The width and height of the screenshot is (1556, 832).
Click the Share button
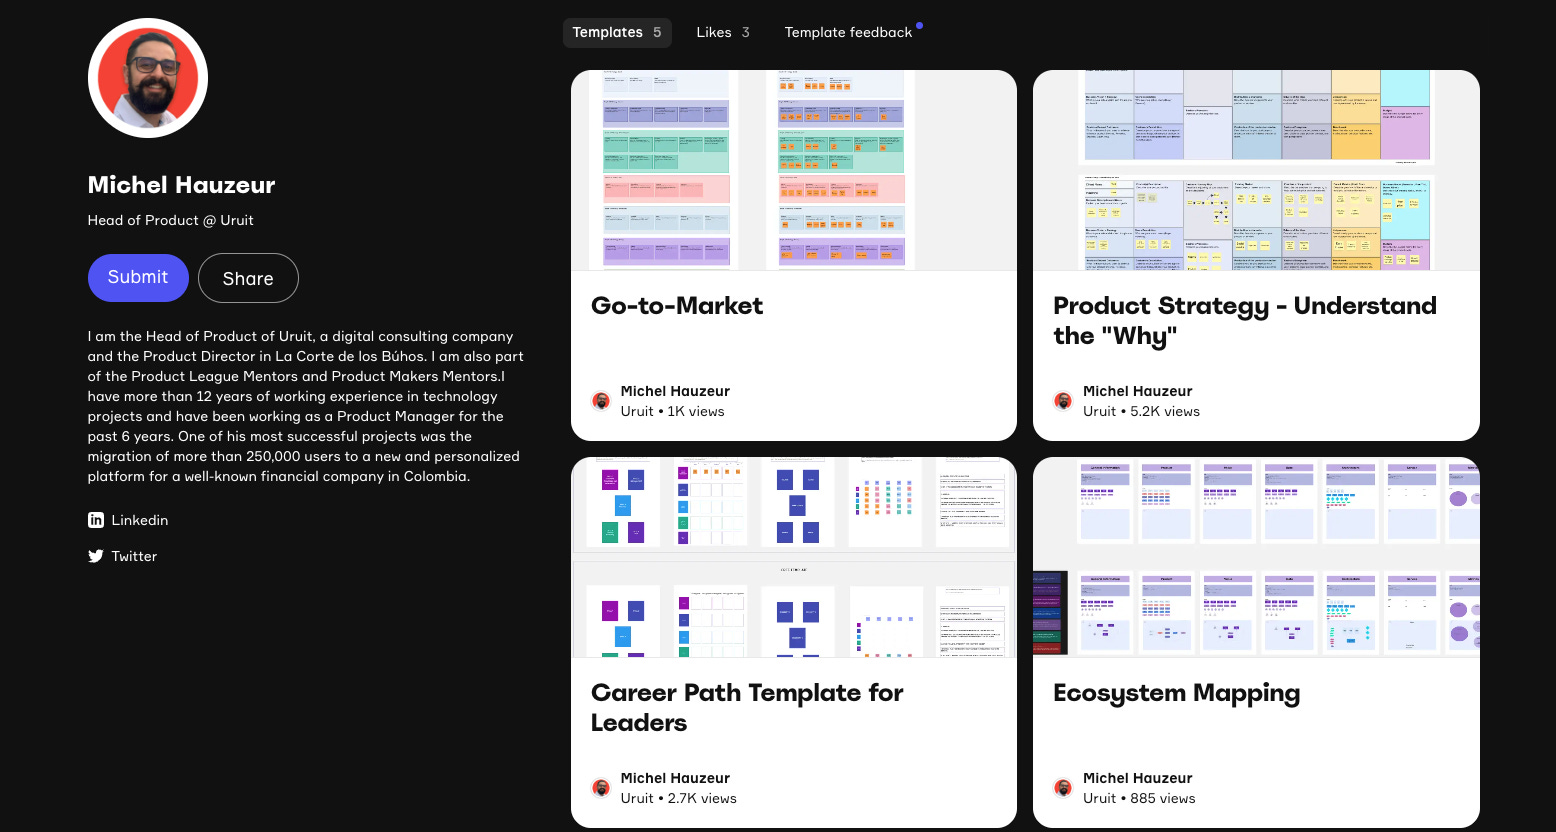pyautogui.click(x=248, y=278)
